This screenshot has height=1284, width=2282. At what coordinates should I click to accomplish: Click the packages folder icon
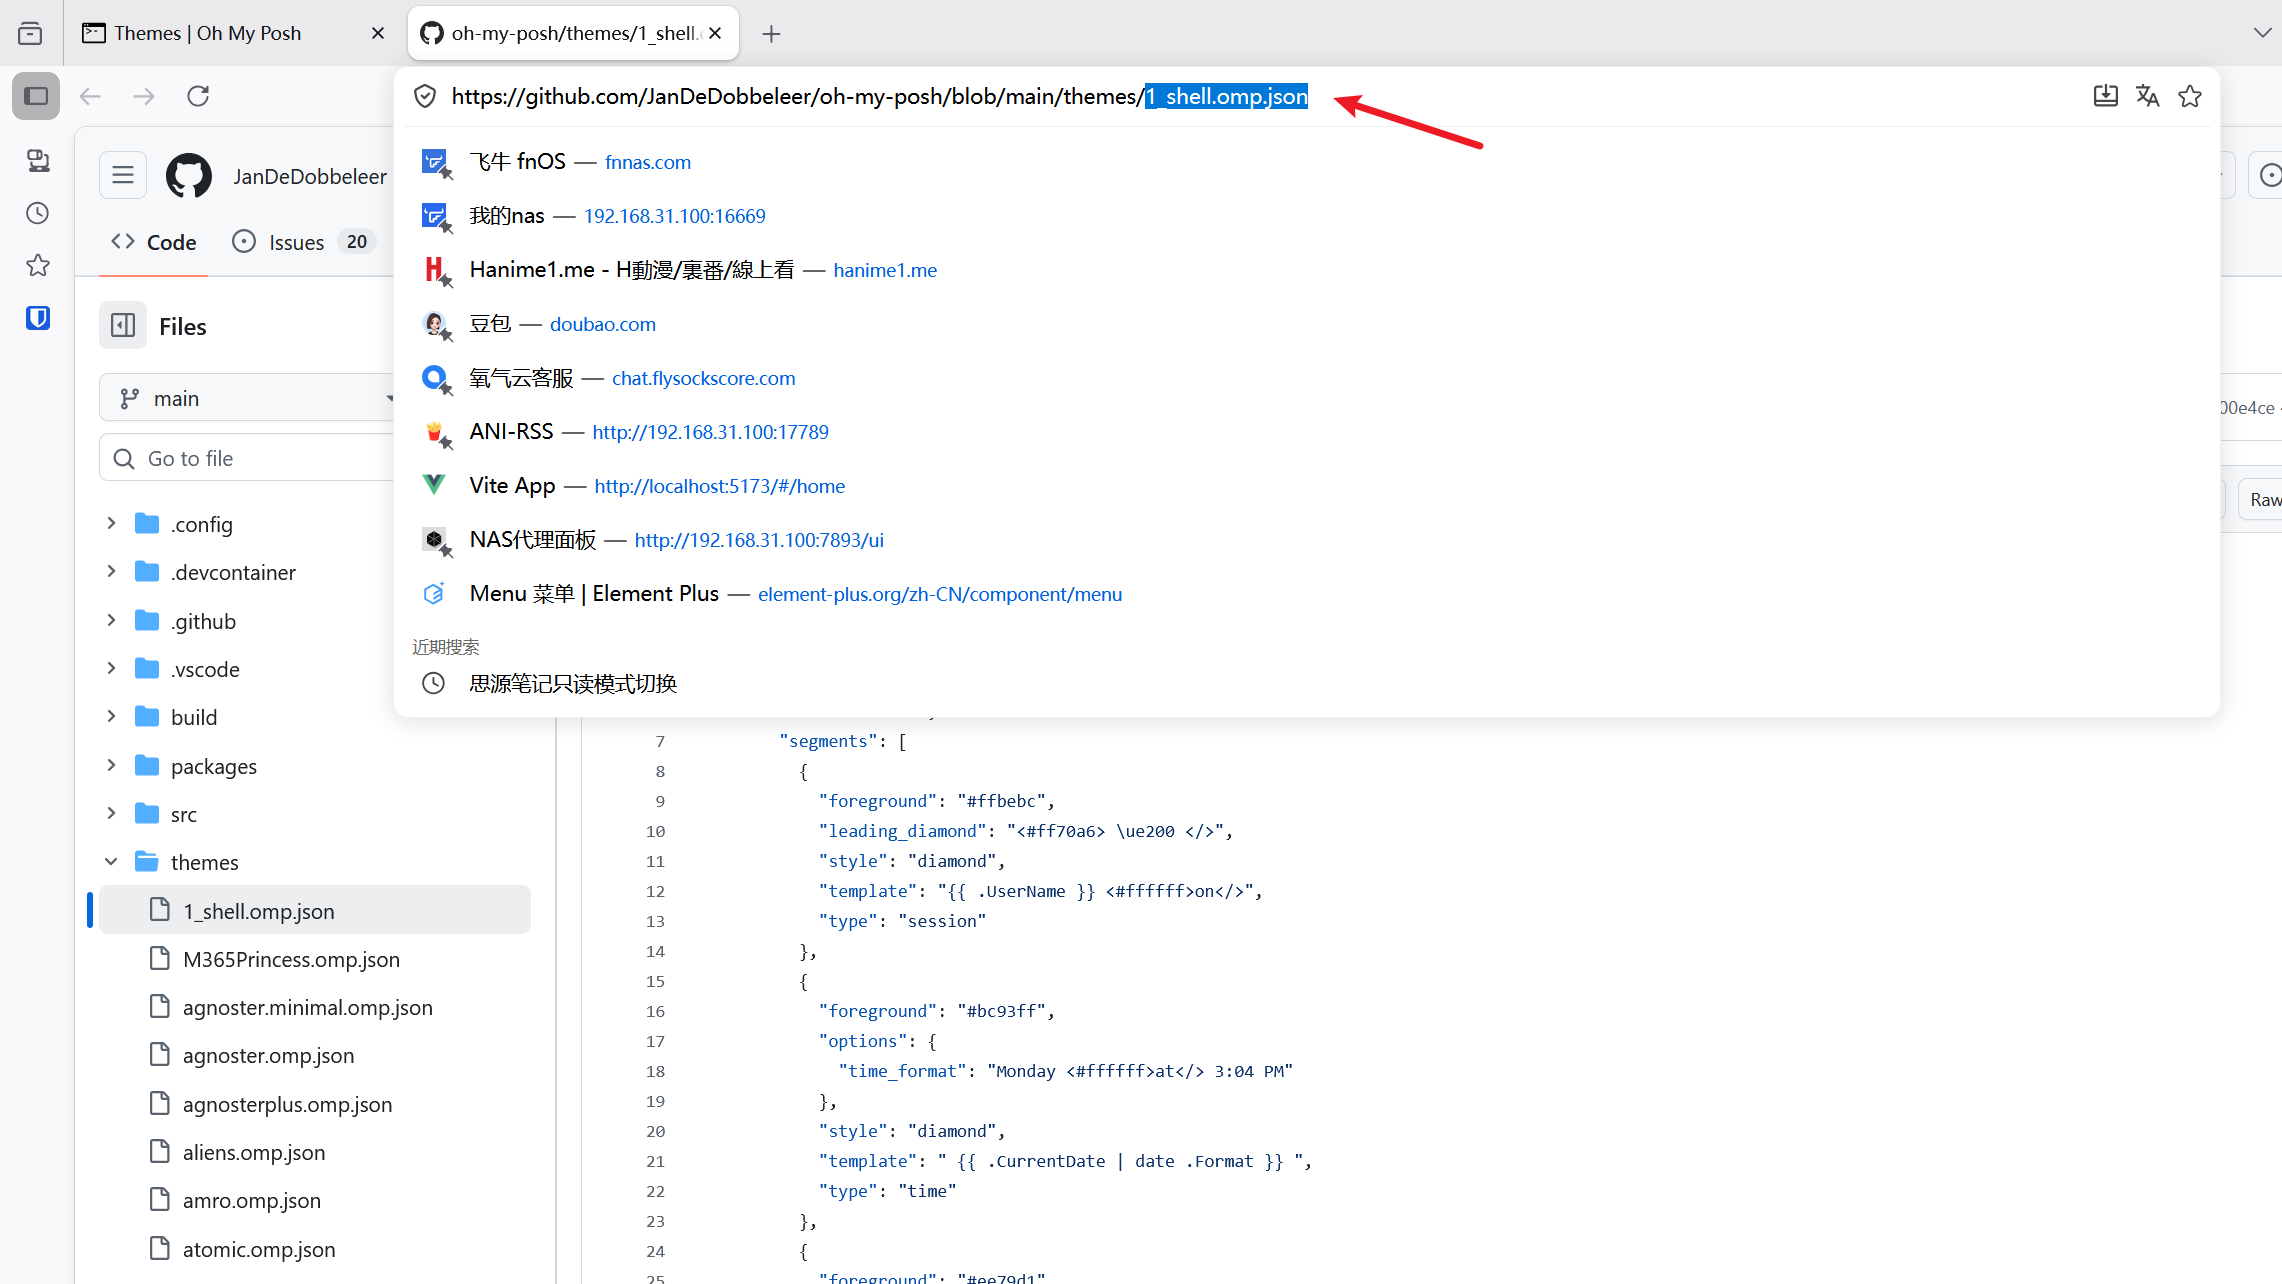[x=147, y=766]
